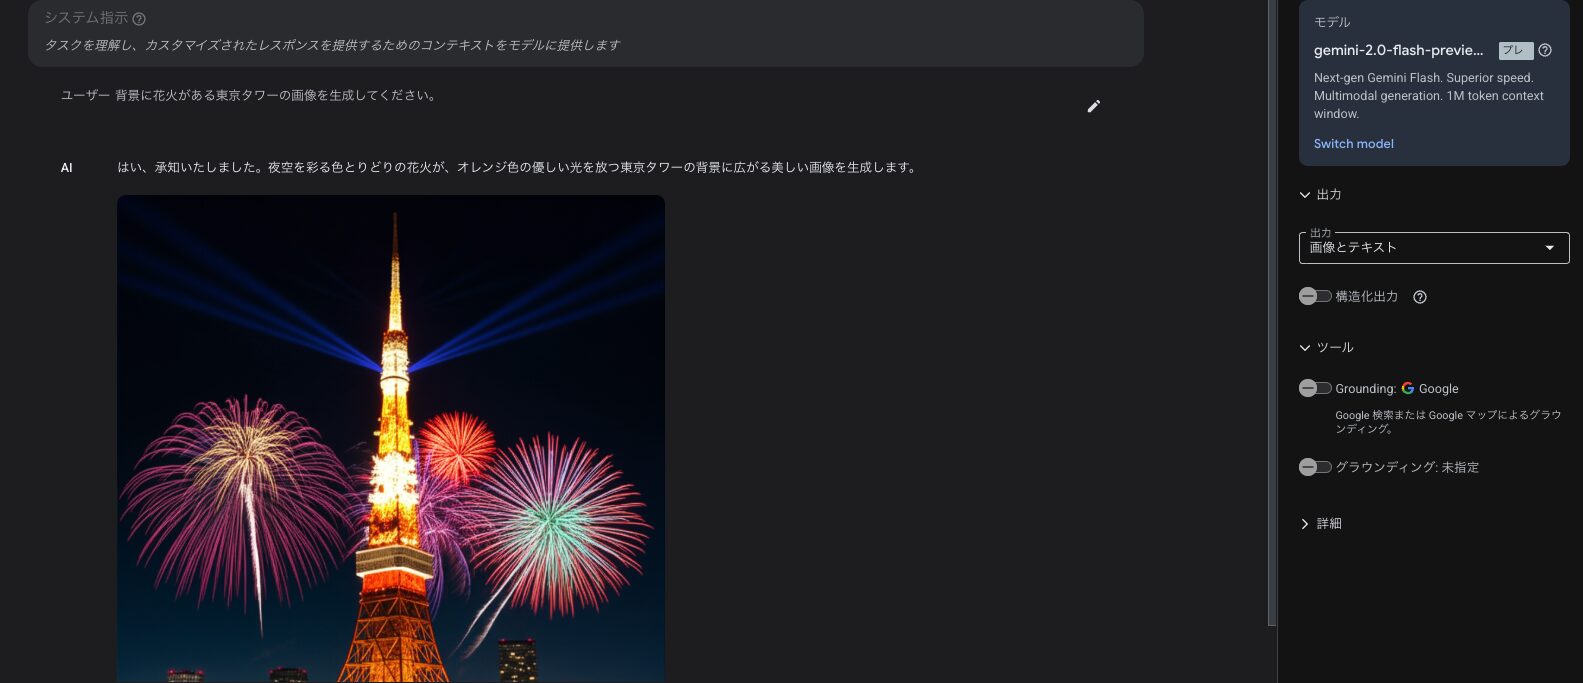Image resolution: width=1583 pixels, height=683 pixels.
Task: Click help icon beside model name badge
Action: 1545,50
